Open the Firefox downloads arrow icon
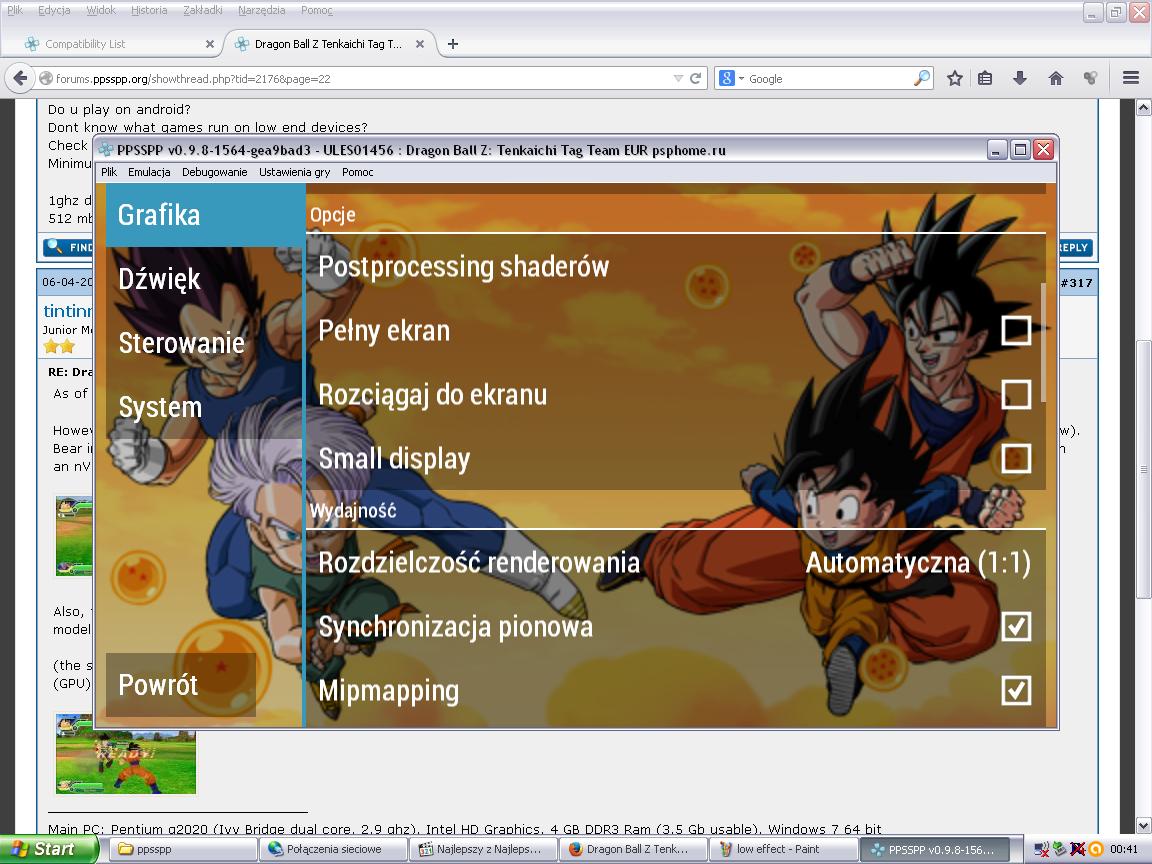Viewport: 1152px width, 864px height. pos(1020,78)
